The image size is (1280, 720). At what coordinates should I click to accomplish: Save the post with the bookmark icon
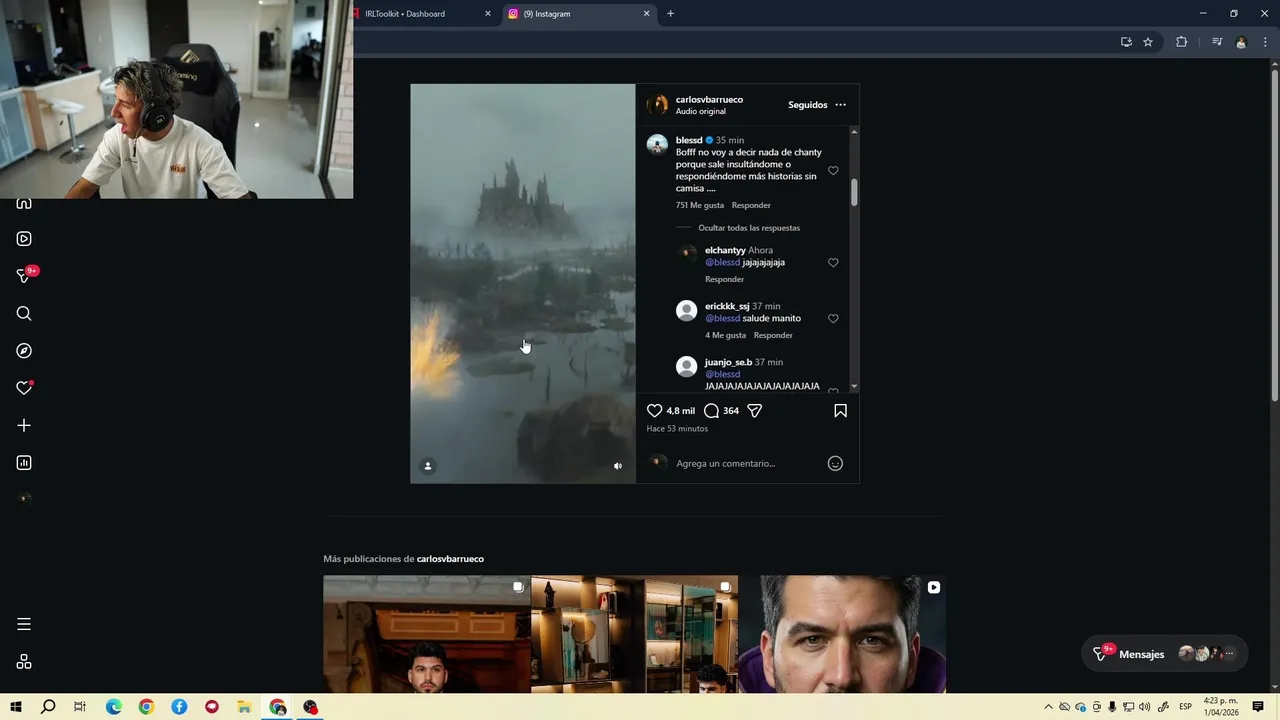point(841,411)
